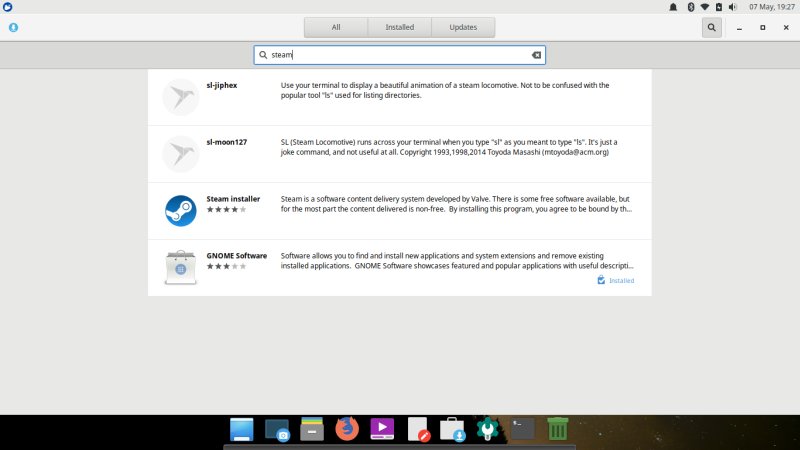Click the magnifier icon inside the search field
Screen dimensions: 800x450
pyautogui.click(x=263, y=55)
